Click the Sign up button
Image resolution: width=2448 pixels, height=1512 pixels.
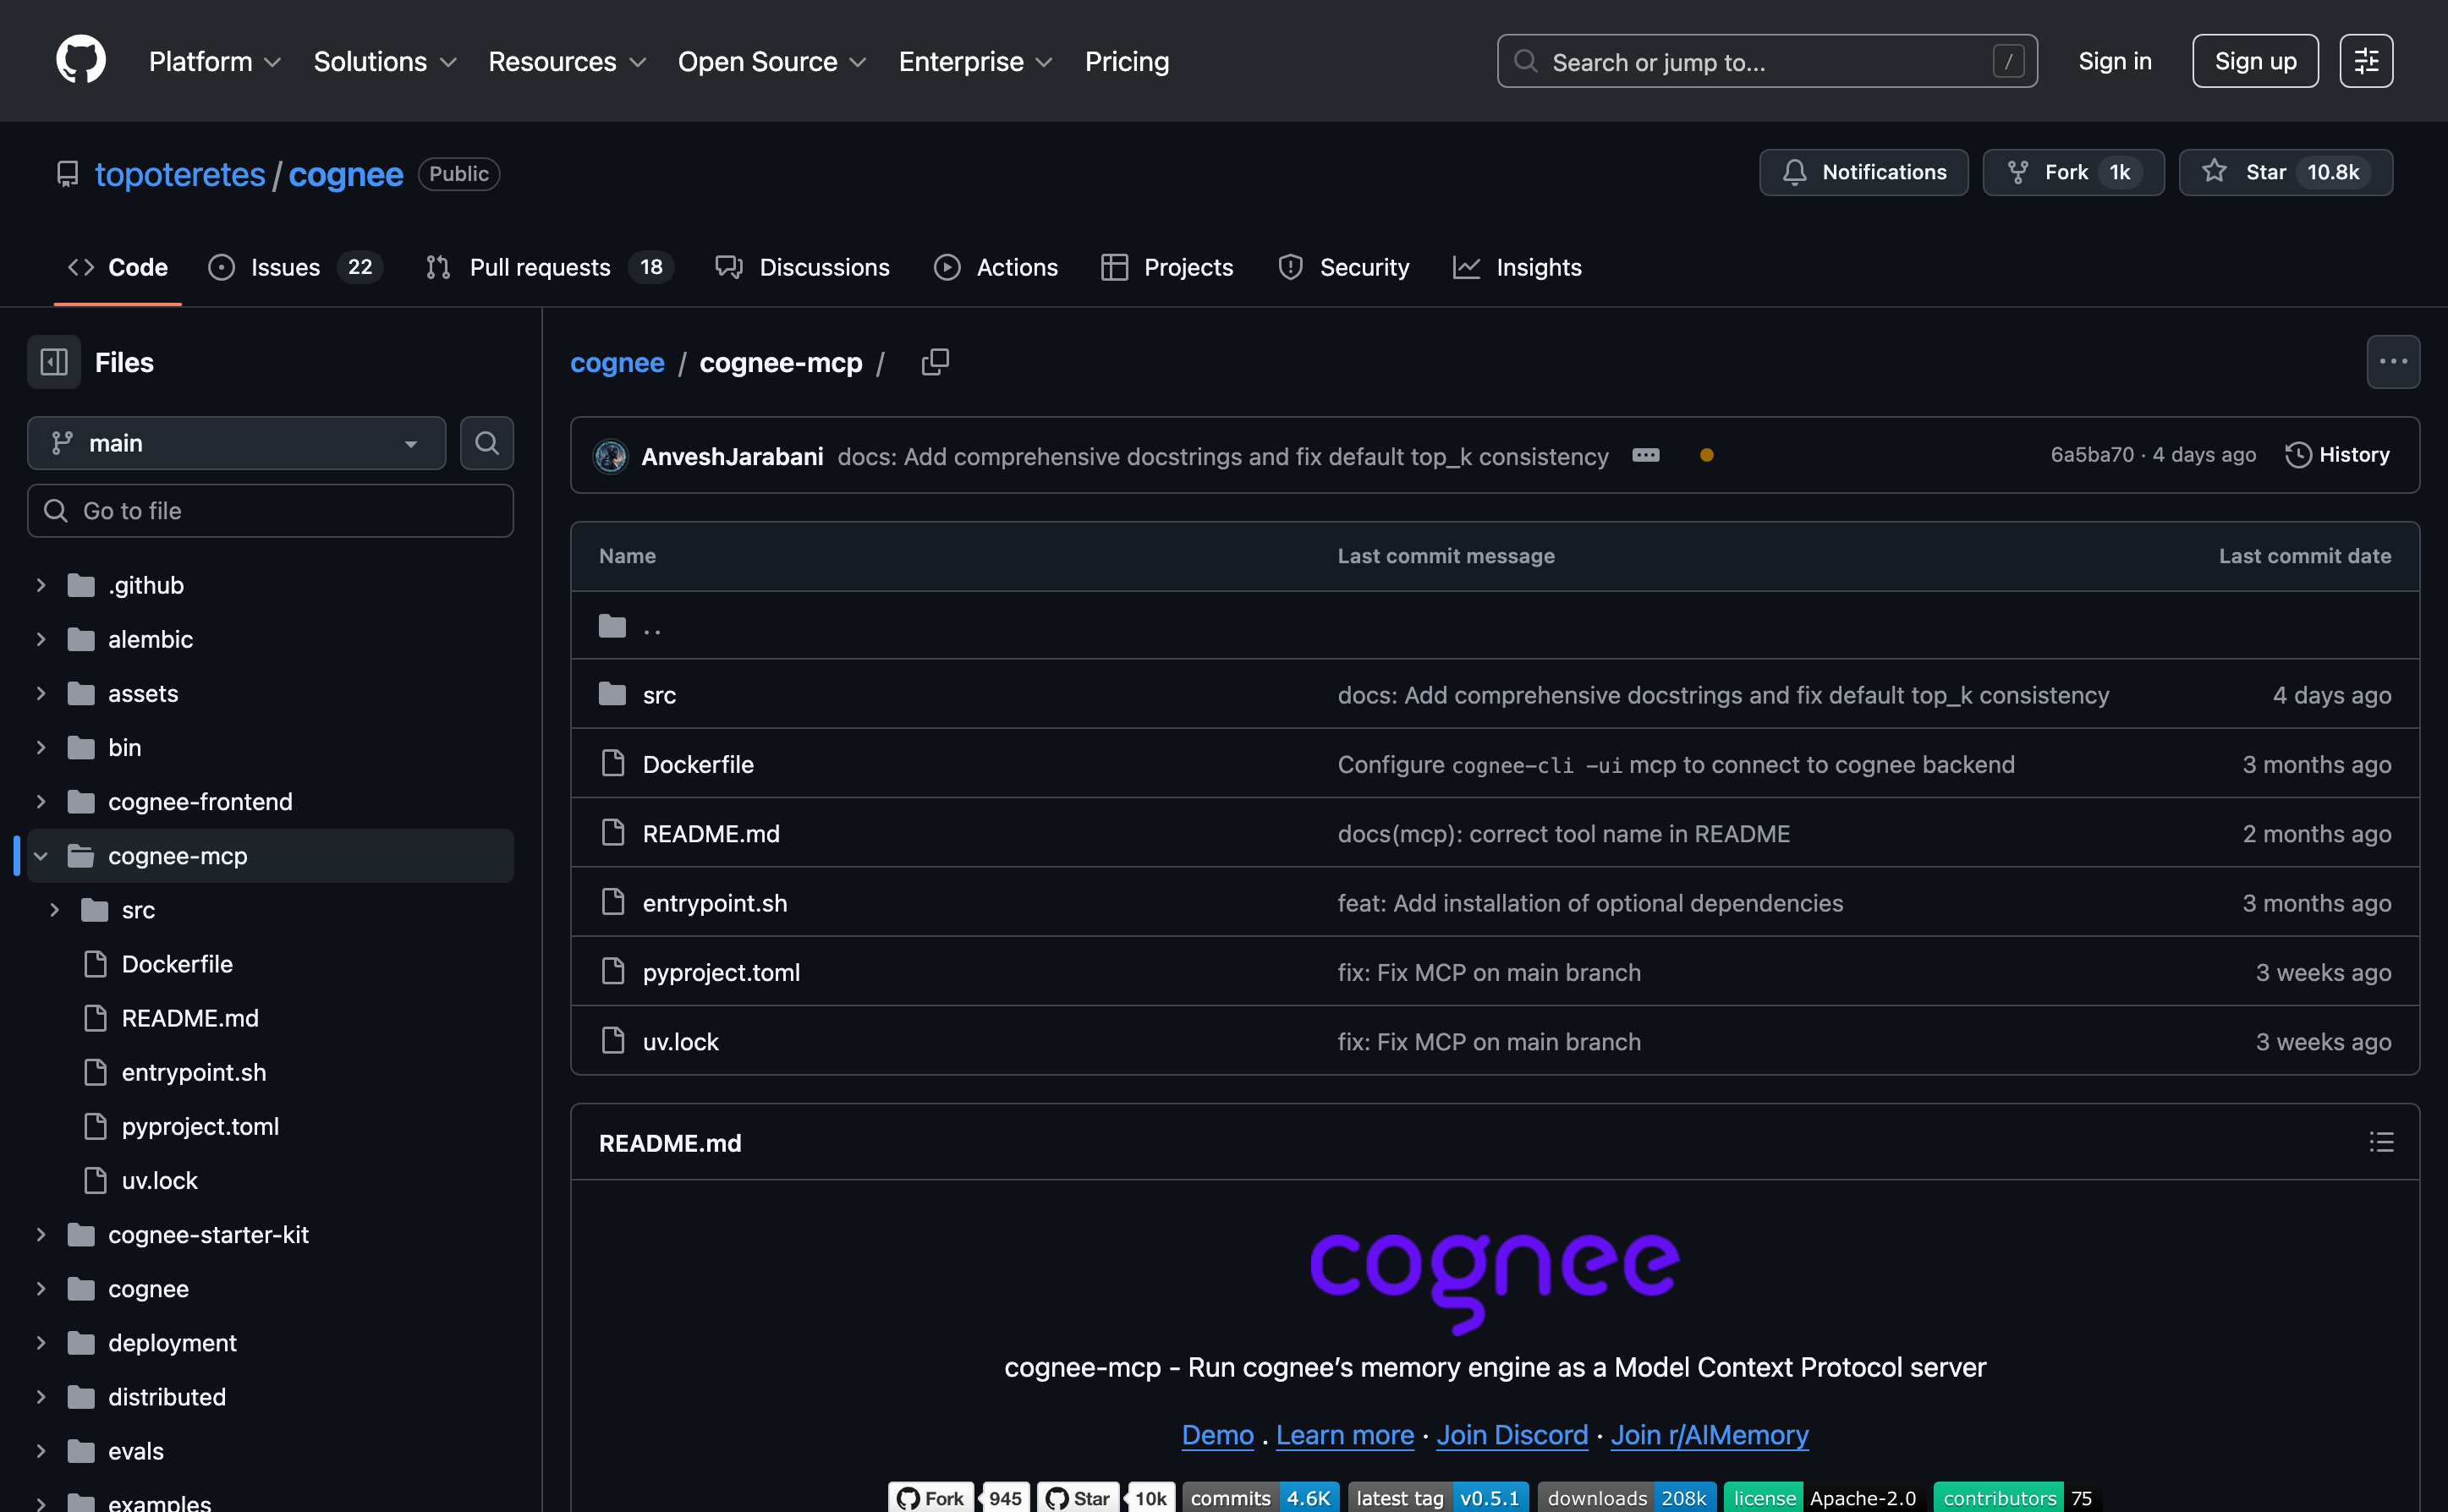2255,61
